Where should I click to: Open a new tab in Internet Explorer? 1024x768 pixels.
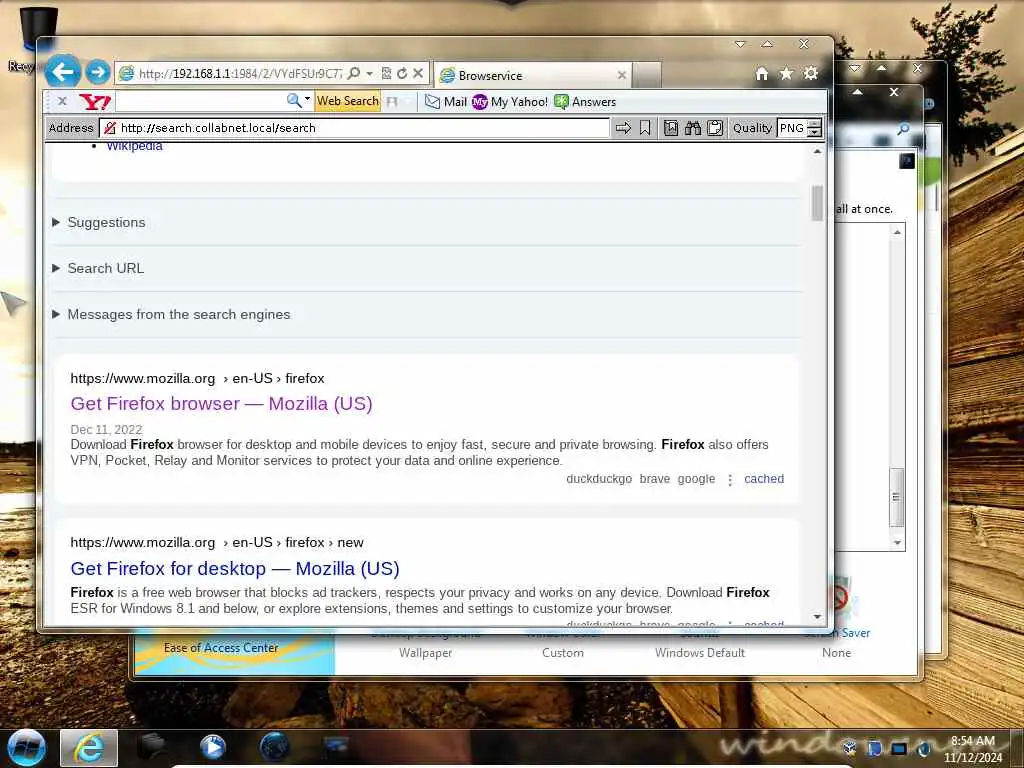[x=647, y=75]
